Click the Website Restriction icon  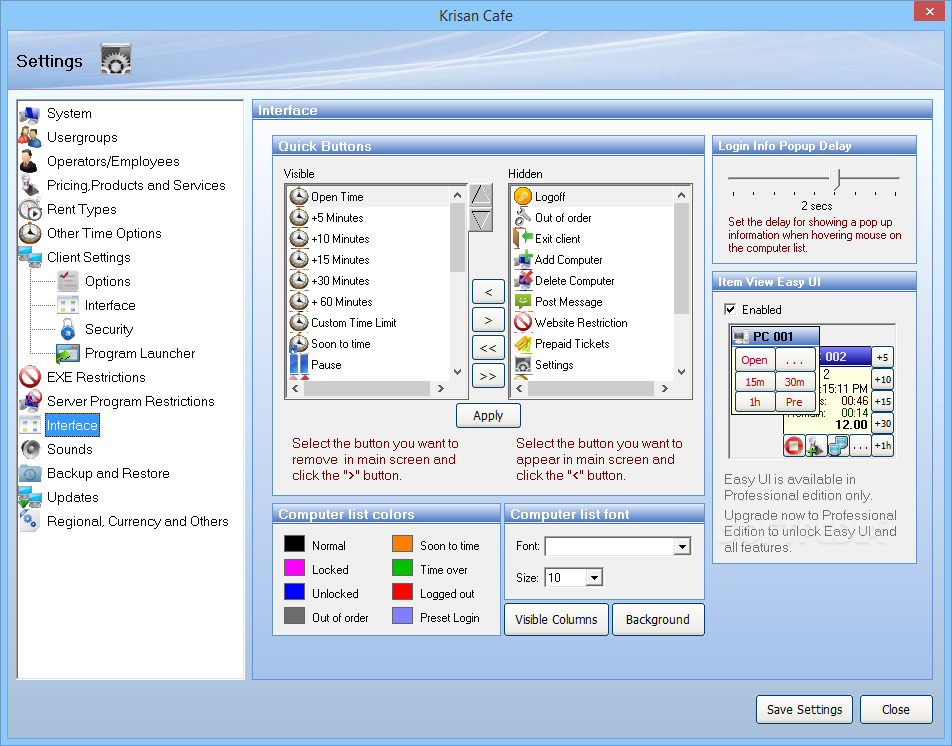(x=523, y=322)
